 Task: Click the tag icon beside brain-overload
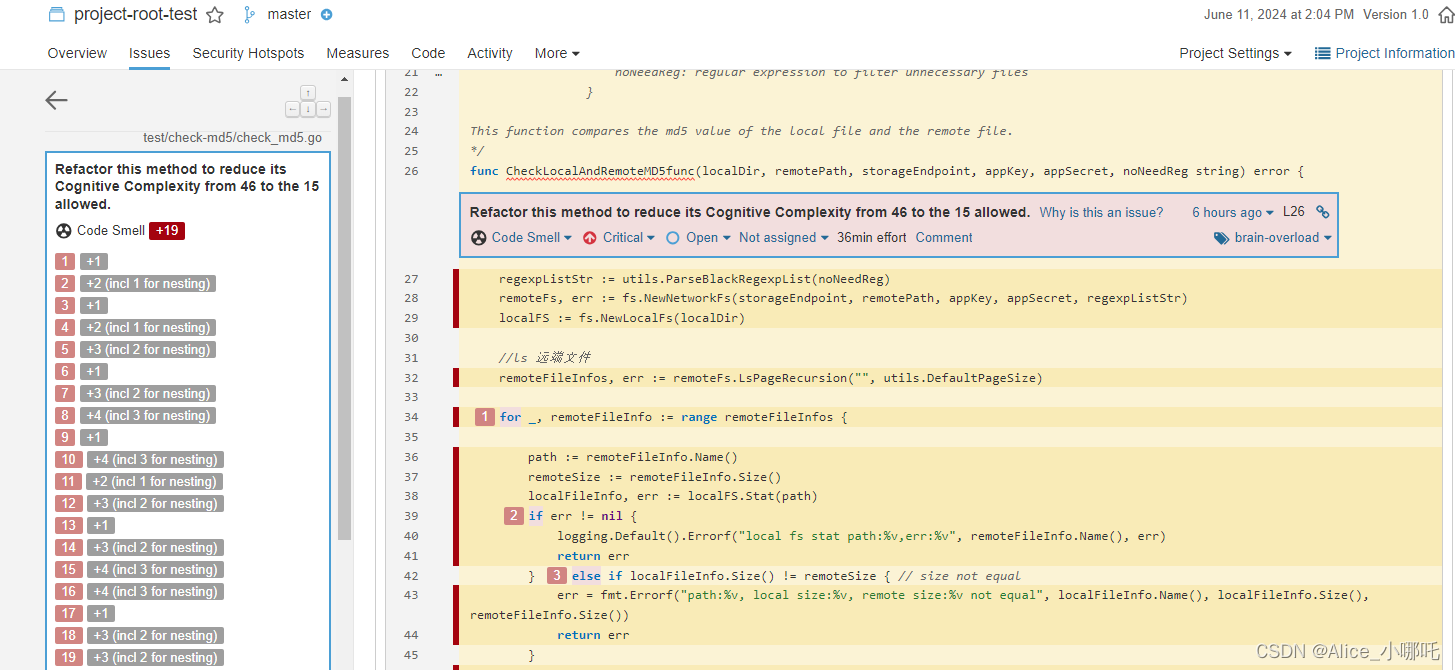1221,237
